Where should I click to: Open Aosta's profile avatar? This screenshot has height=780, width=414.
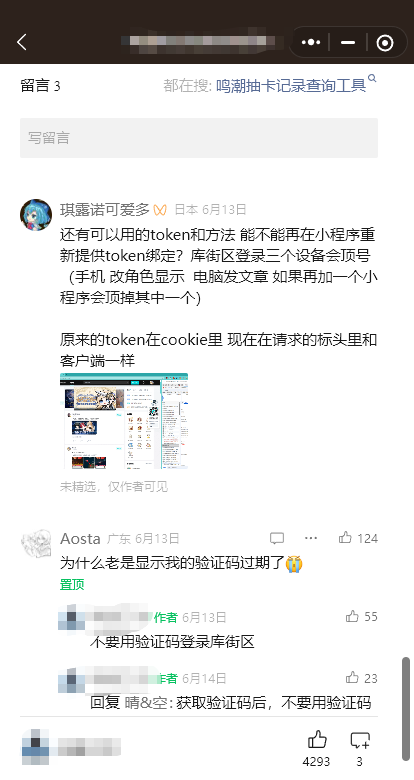point(36,543)
